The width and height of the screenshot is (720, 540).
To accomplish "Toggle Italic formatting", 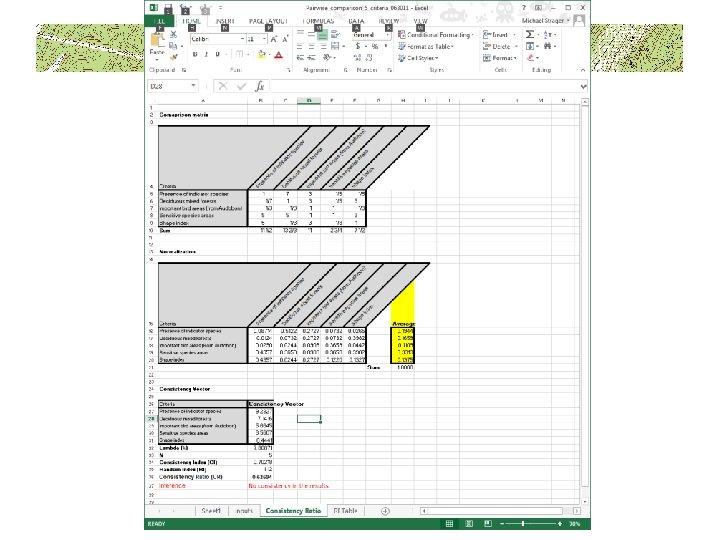I will 206,55.
